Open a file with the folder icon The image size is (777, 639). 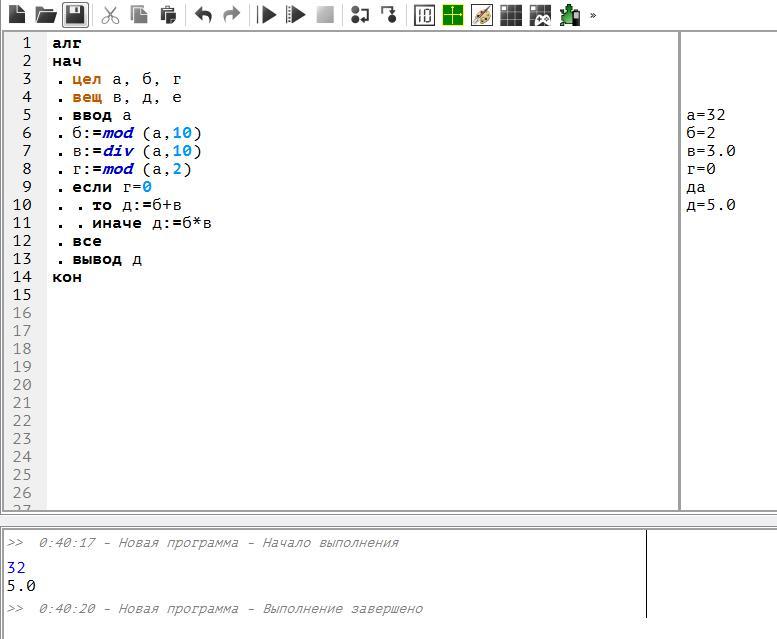pyautogui.click(x=46, y=15)
